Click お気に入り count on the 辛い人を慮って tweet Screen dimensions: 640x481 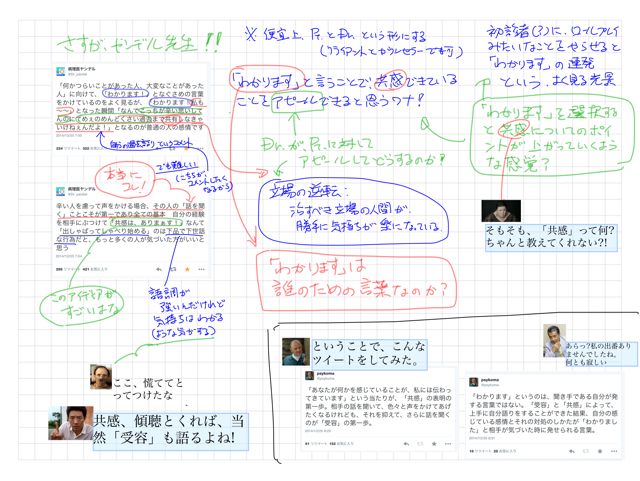95,269
